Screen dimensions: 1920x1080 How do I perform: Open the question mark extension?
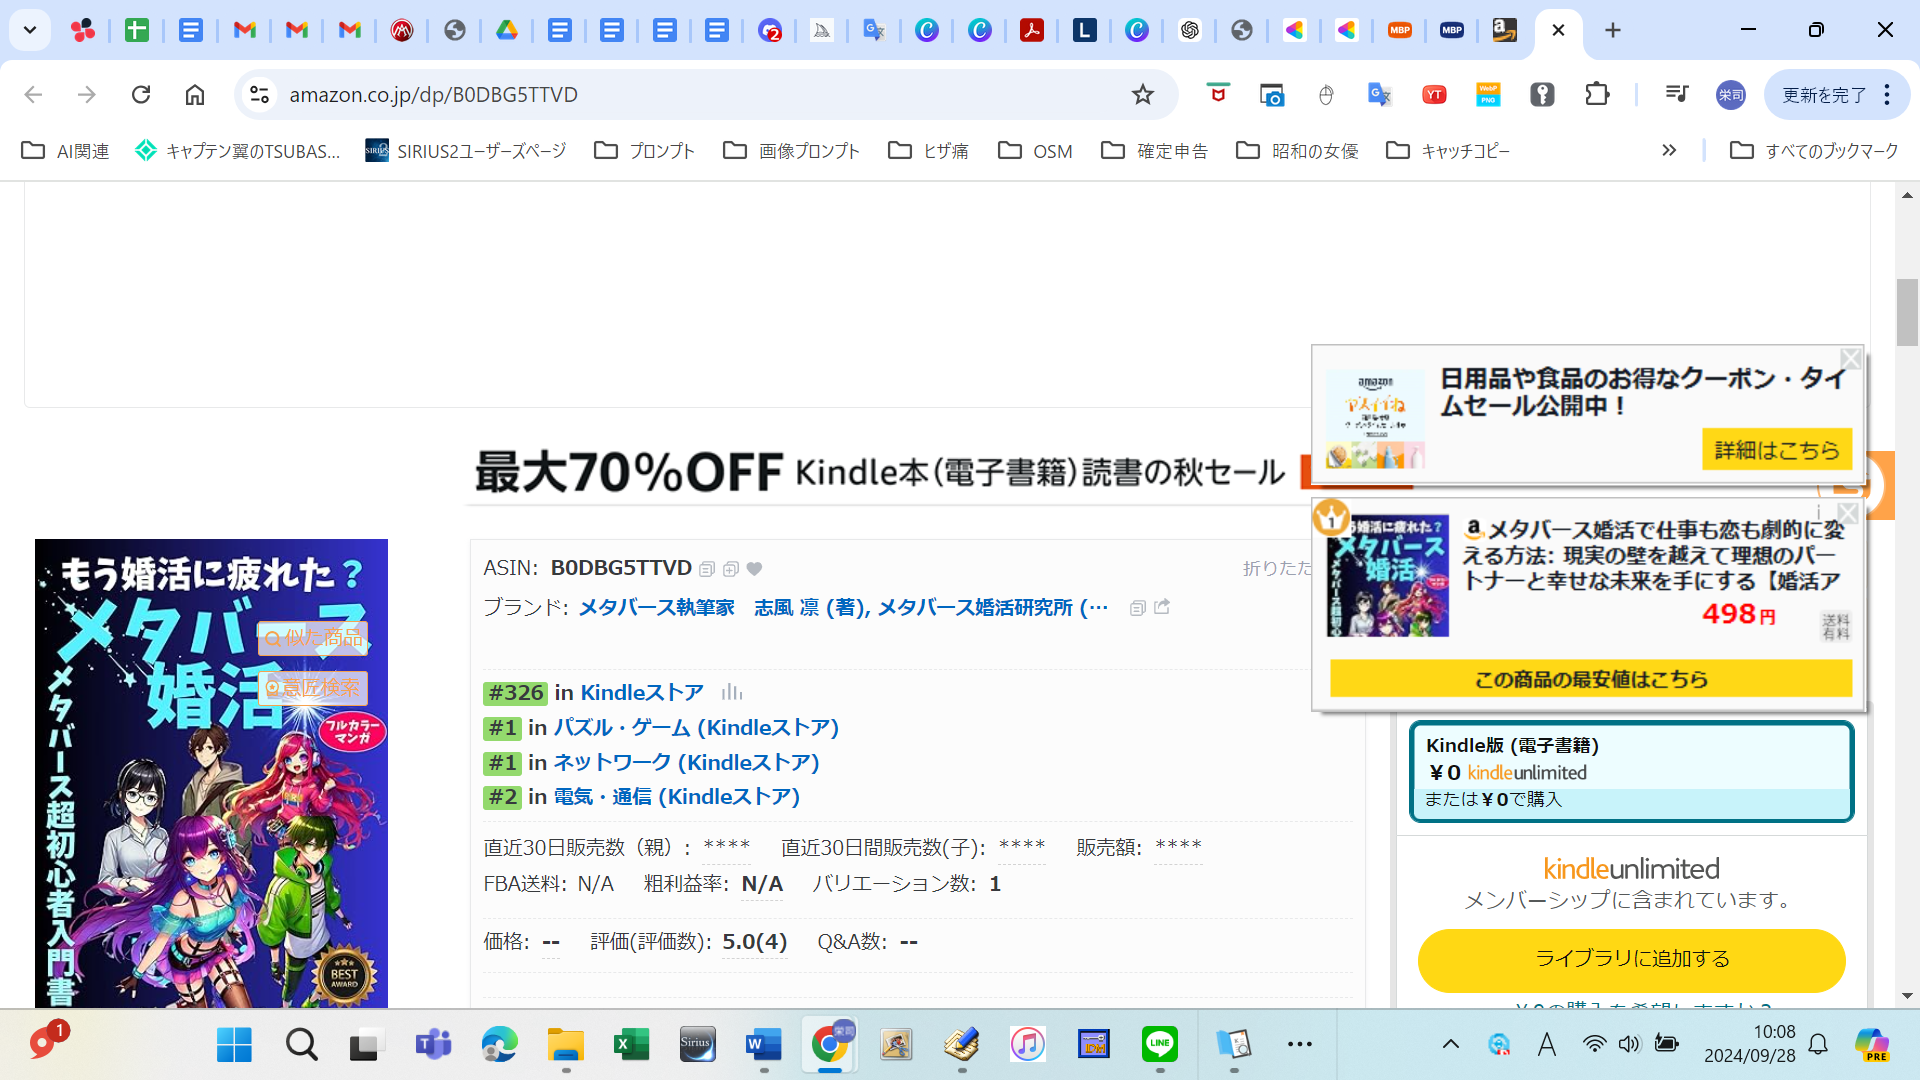pyautogui.click(x=1542, y=94)
